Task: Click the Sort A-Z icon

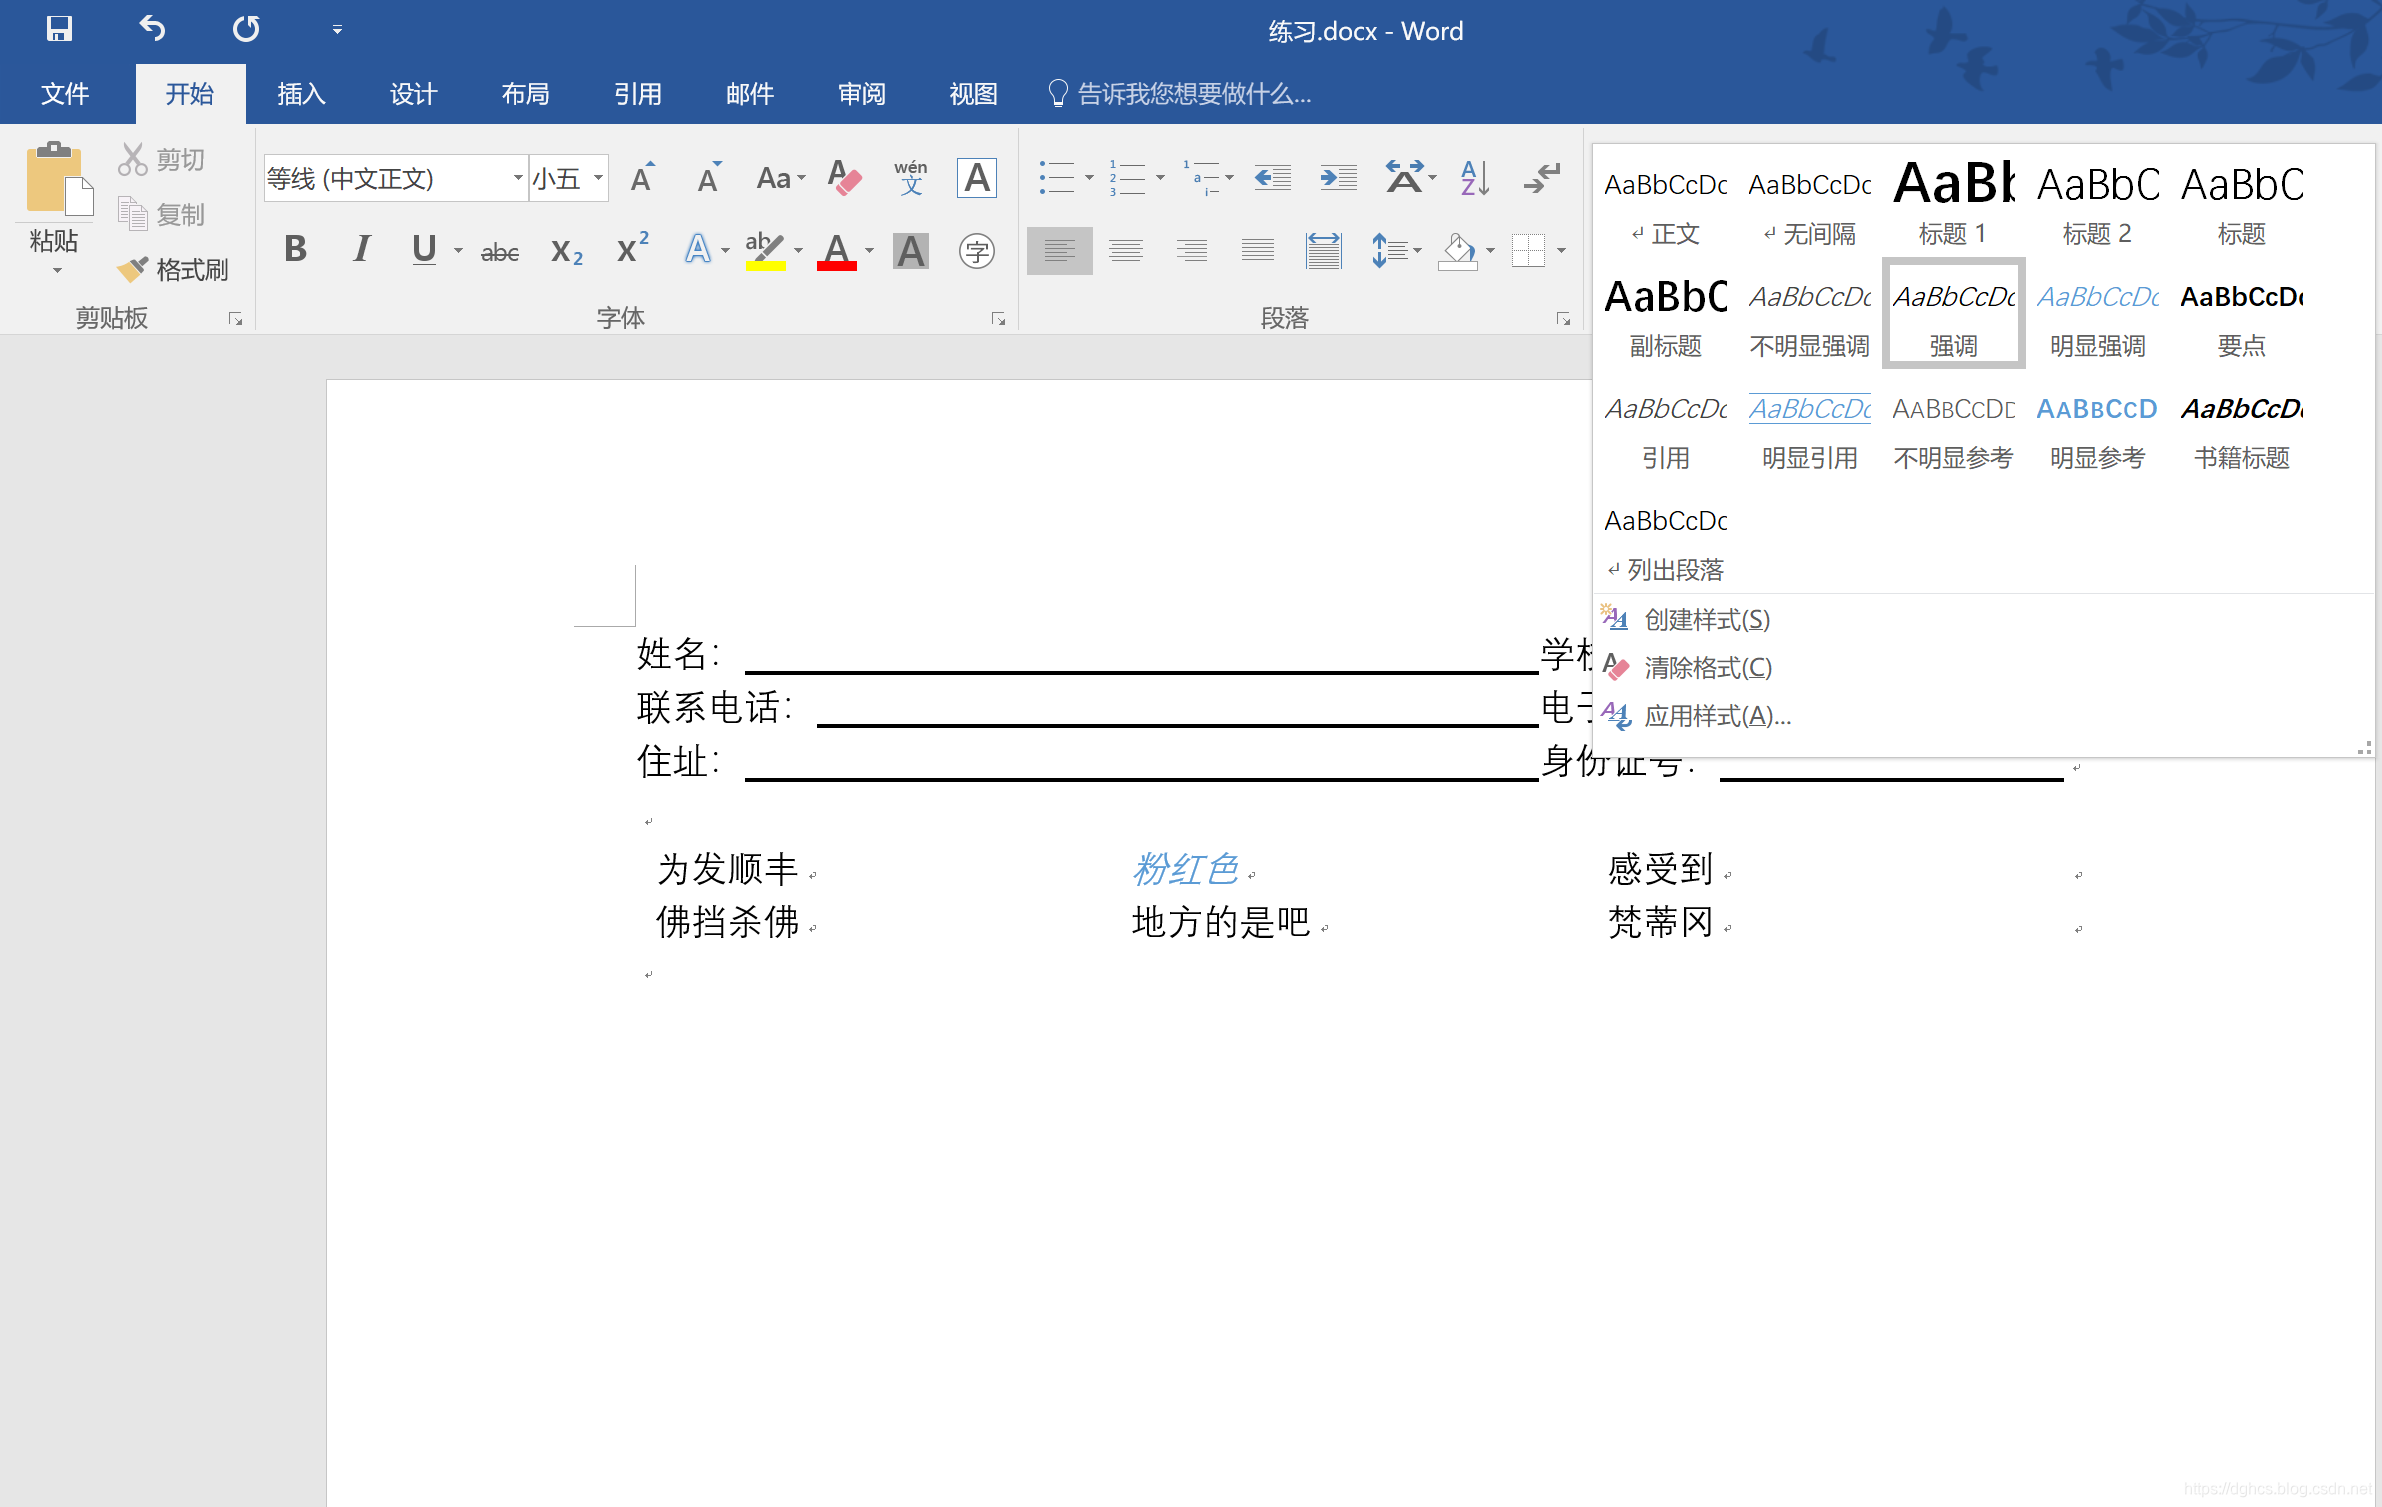Action: (1475, 179)
